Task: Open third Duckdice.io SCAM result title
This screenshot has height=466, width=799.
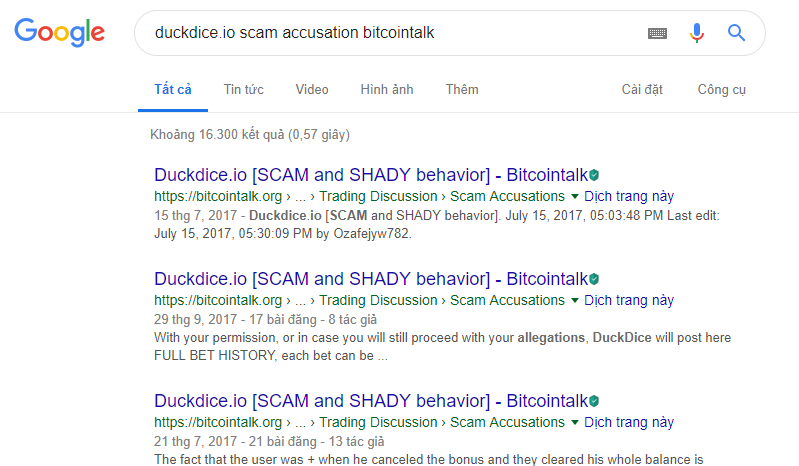Action: click(371, 401)
